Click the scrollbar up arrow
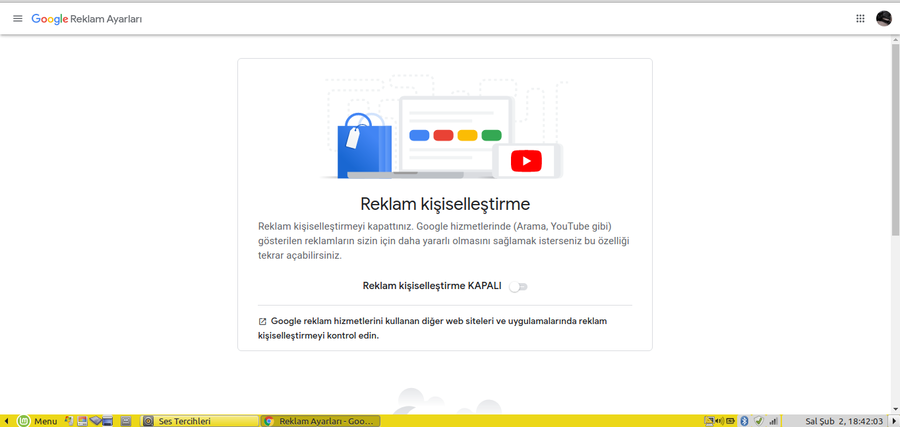Viewport: 900px width, 427px height. (x=895, y=38)
